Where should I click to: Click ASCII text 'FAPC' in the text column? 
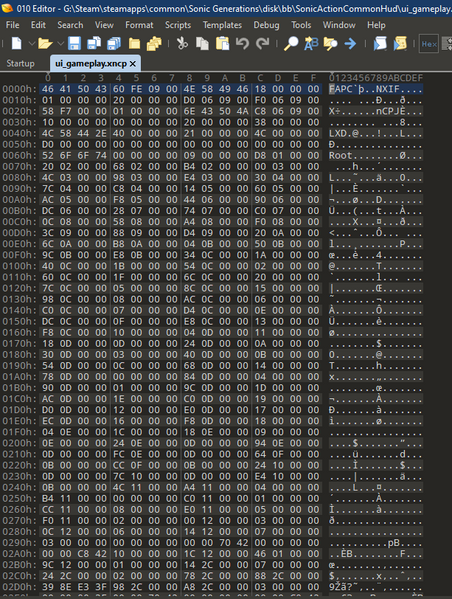click(340, 89)
